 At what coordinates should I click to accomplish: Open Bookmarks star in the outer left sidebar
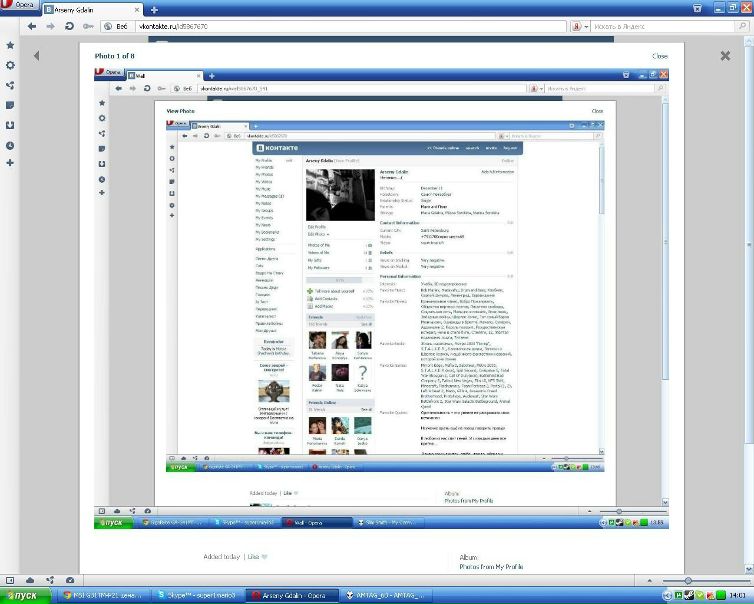[10, 45]
